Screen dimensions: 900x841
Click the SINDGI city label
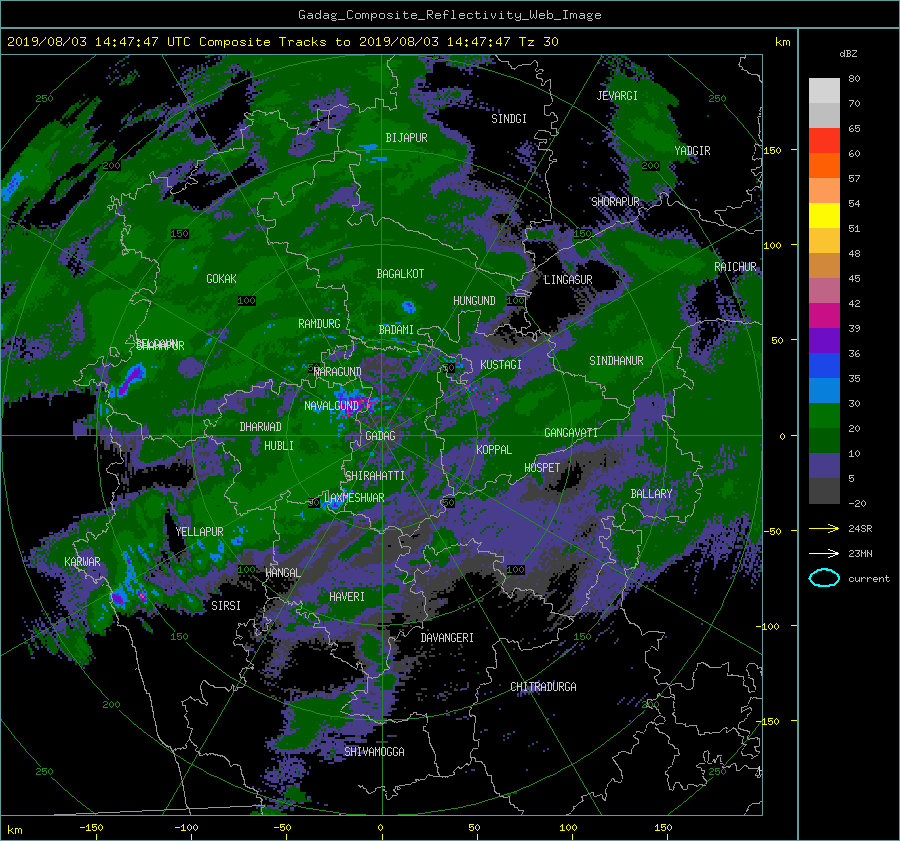509,119
